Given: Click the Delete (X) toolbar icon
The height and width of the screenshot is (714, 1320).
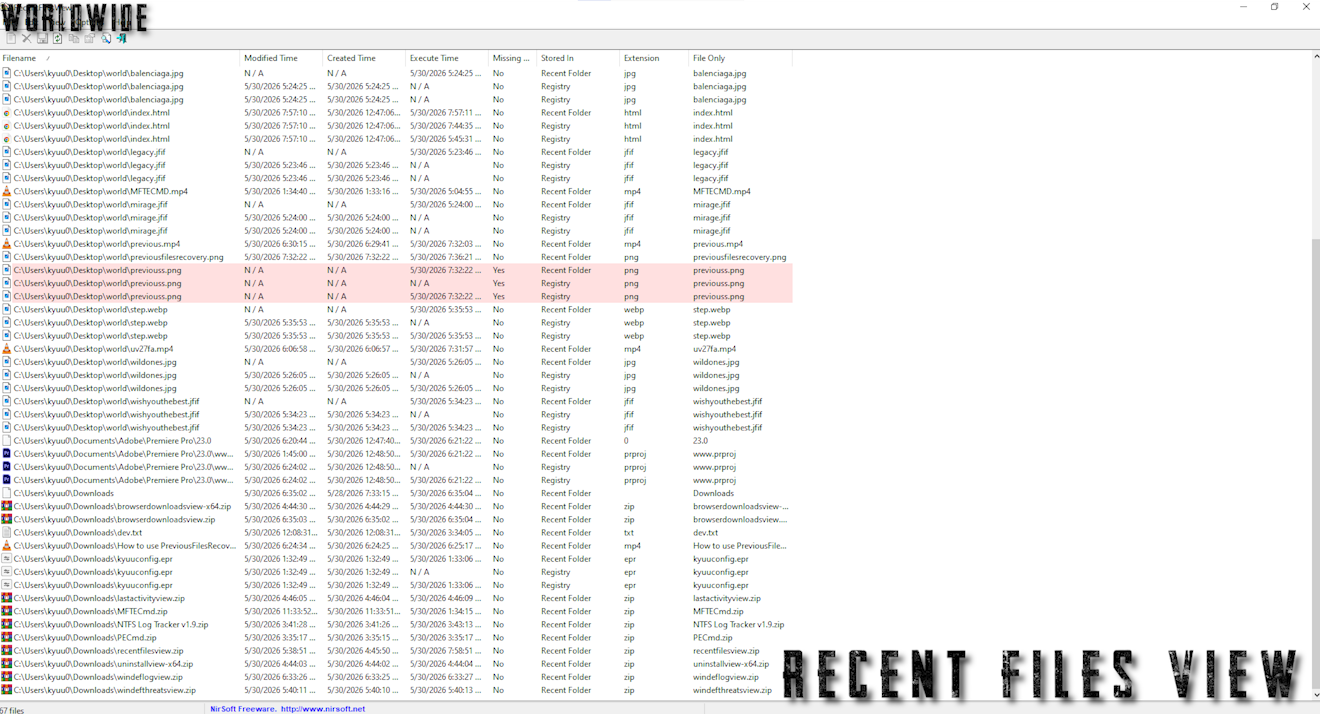Looking at the screenshot, I should click(x=27, y=39).
